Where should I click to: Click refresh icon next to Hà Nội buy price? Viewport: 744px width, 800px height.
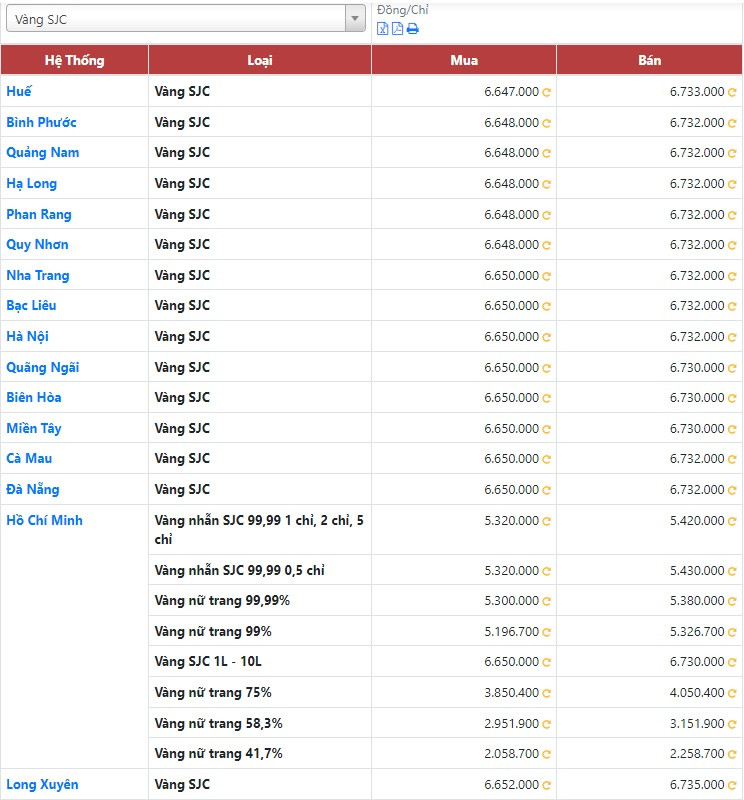point(547,337)
